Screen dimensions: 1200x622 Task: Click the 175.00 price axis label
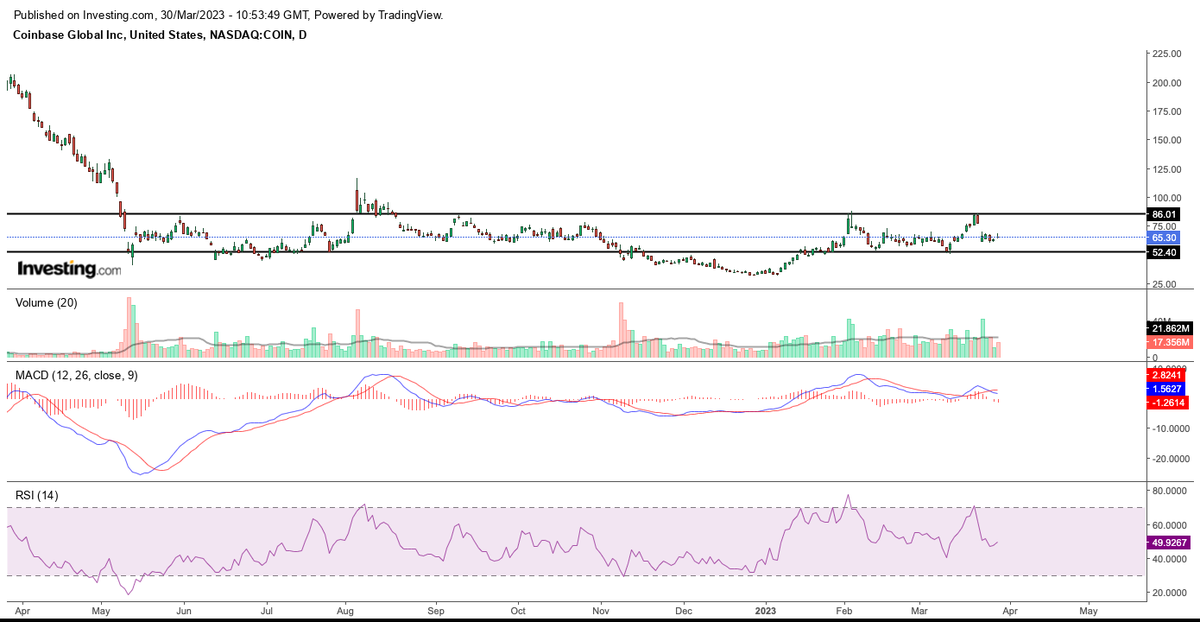pyautogui.click(x=1167, y=112)
